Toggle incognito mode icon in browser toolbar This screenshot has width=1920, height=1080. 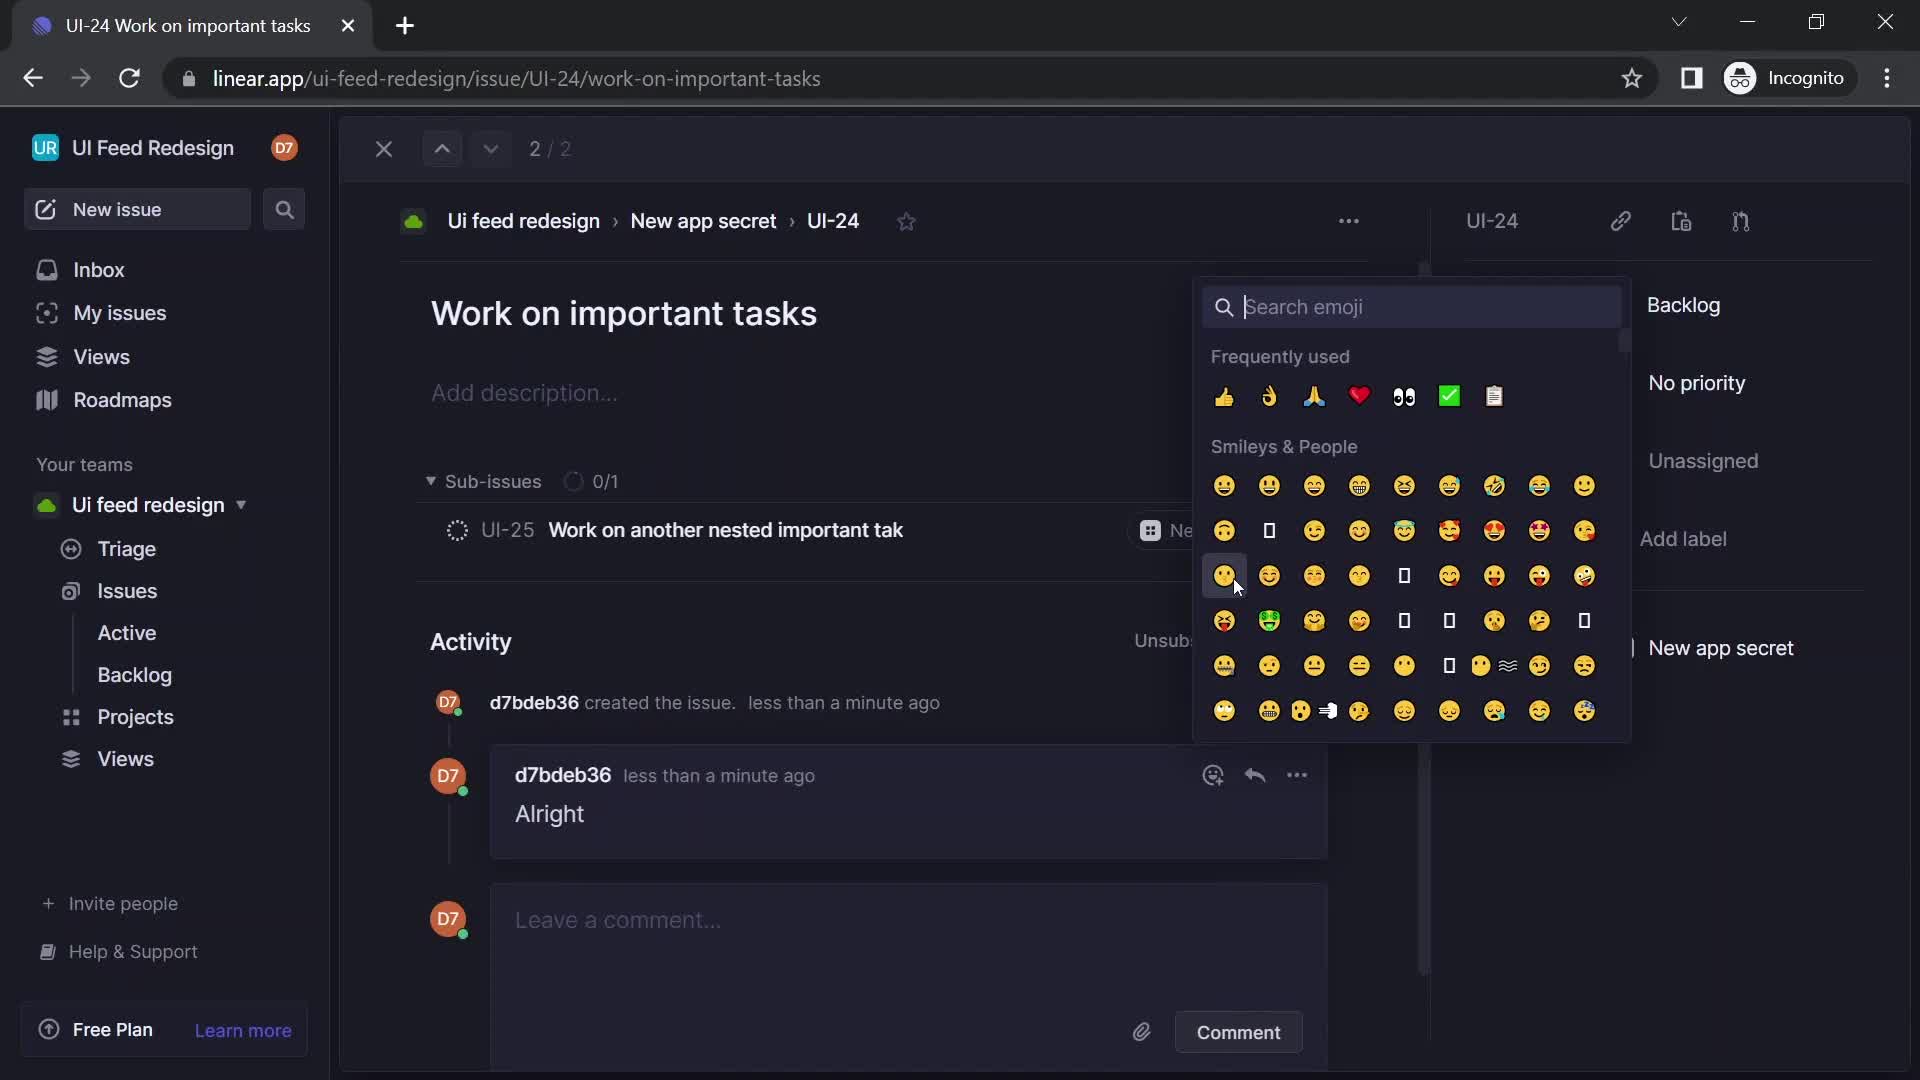1739,80
